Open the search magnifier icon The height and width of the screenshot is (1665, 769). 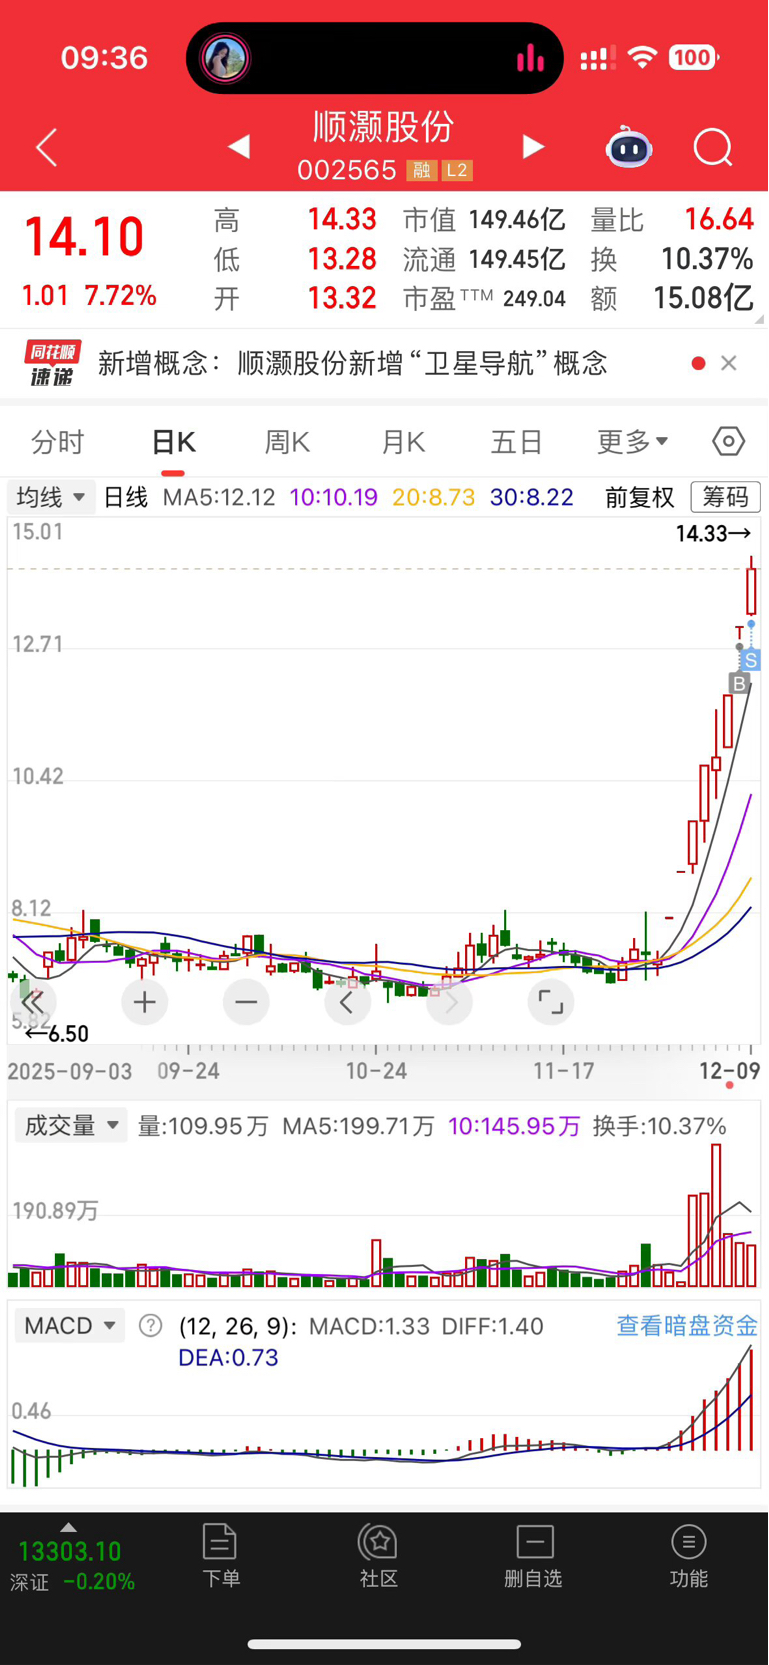point(713,148)
